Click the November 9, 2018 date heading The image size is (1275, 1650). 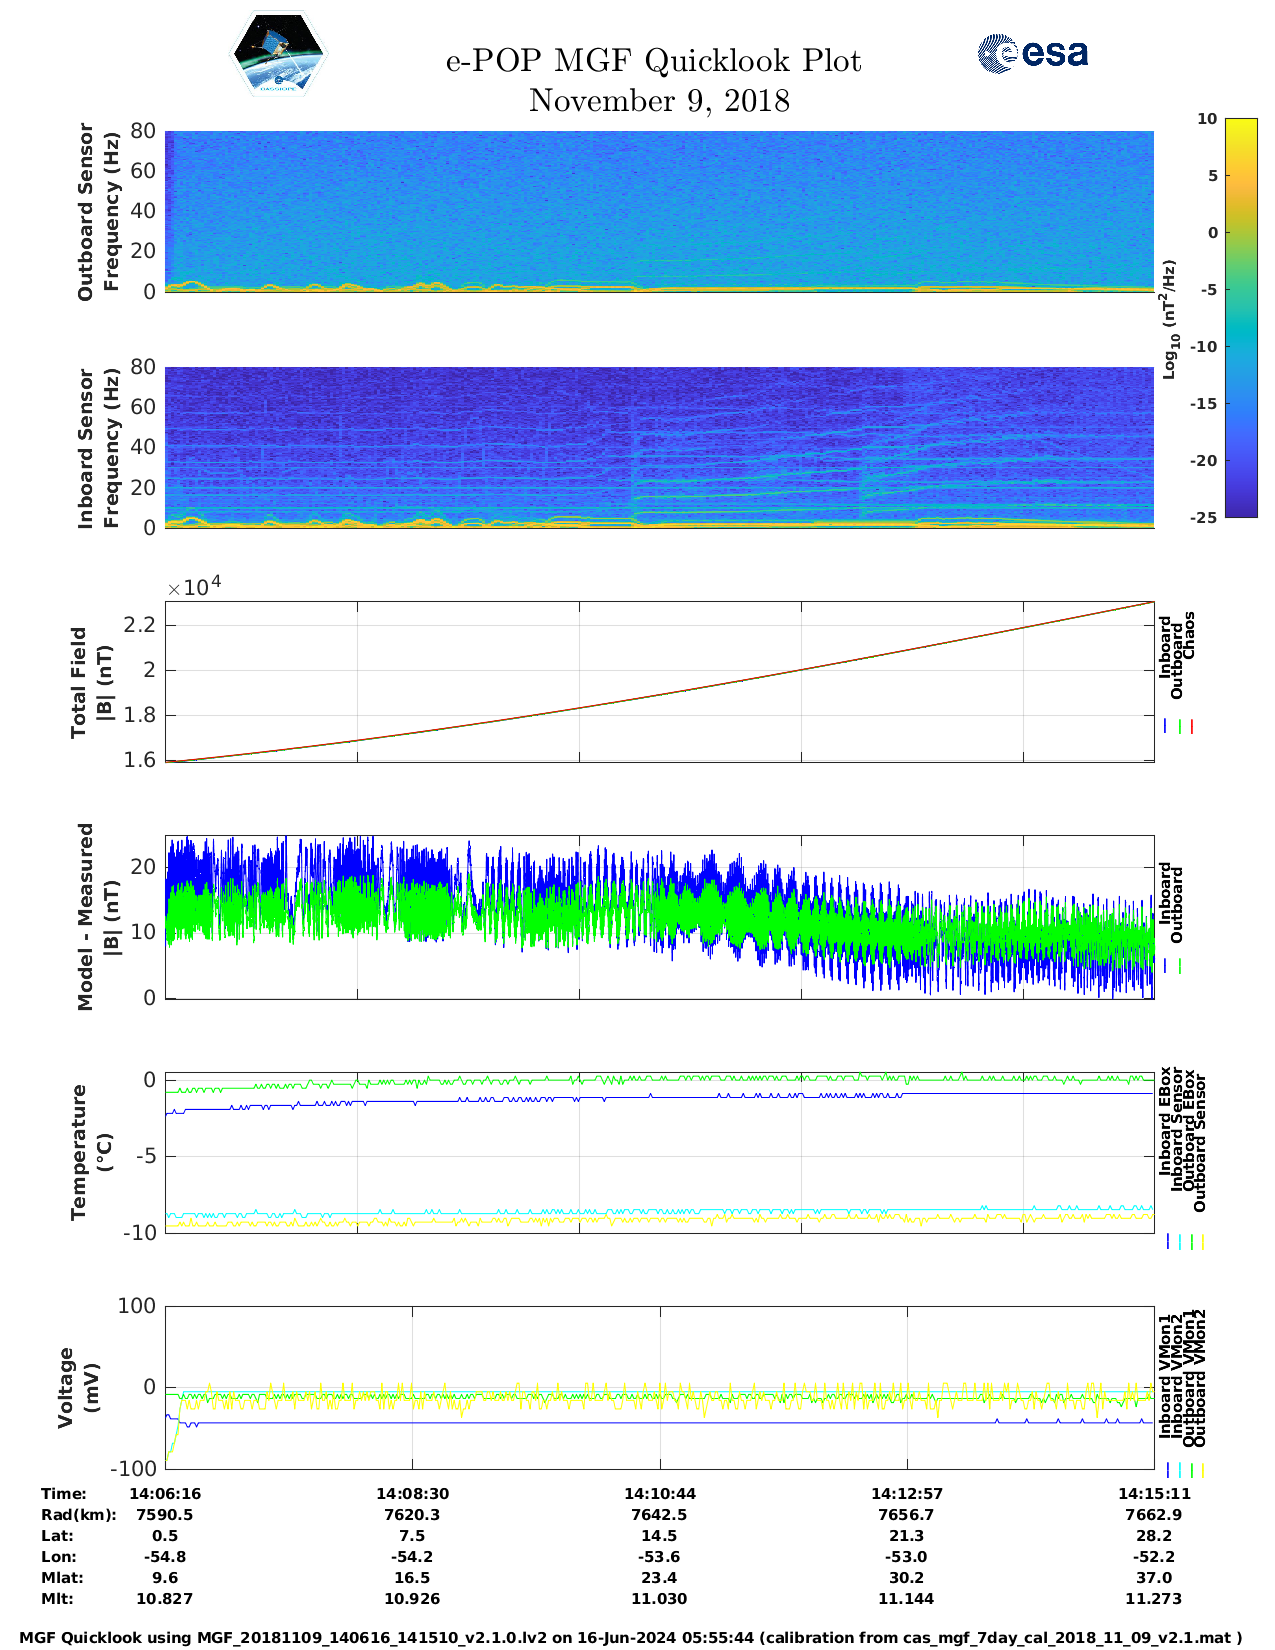[659, 101]
